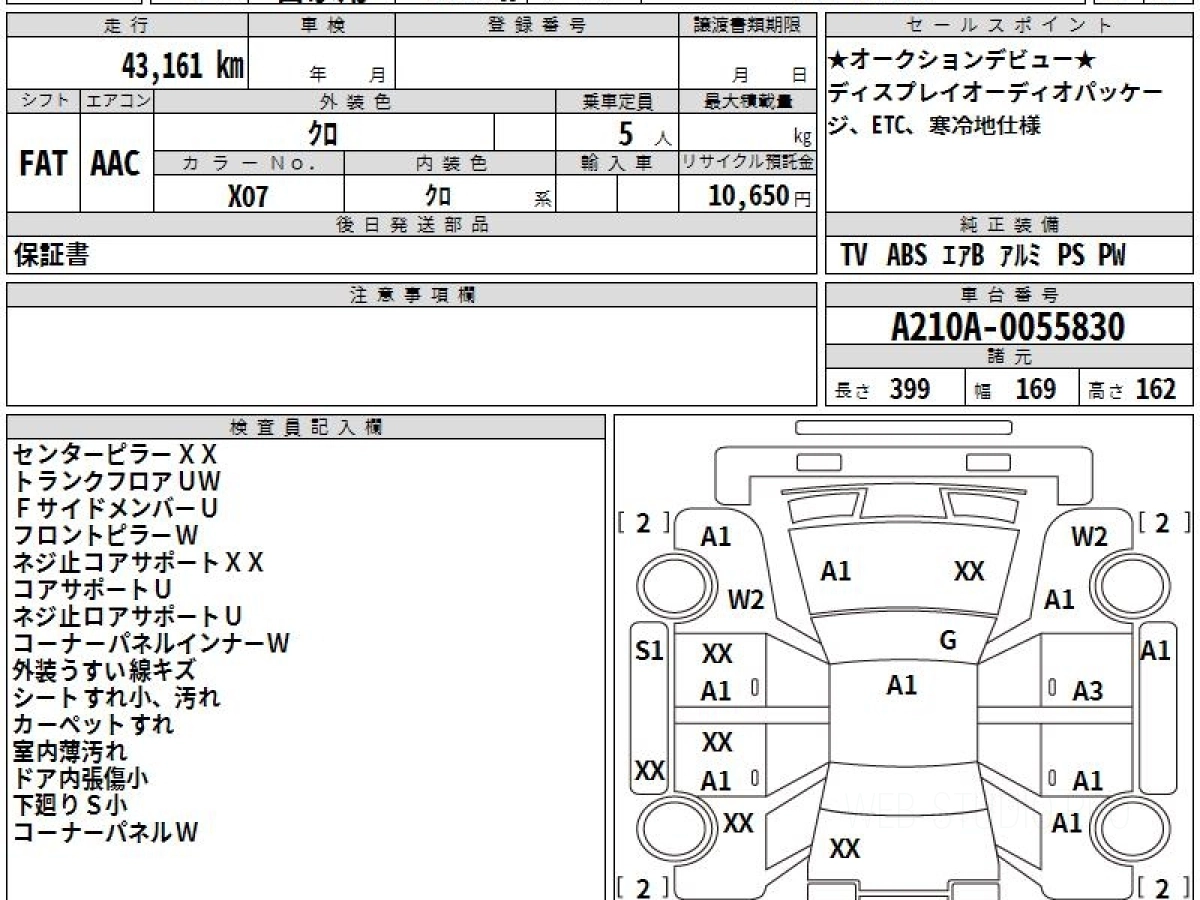Click the 輸入車 header

617,163
